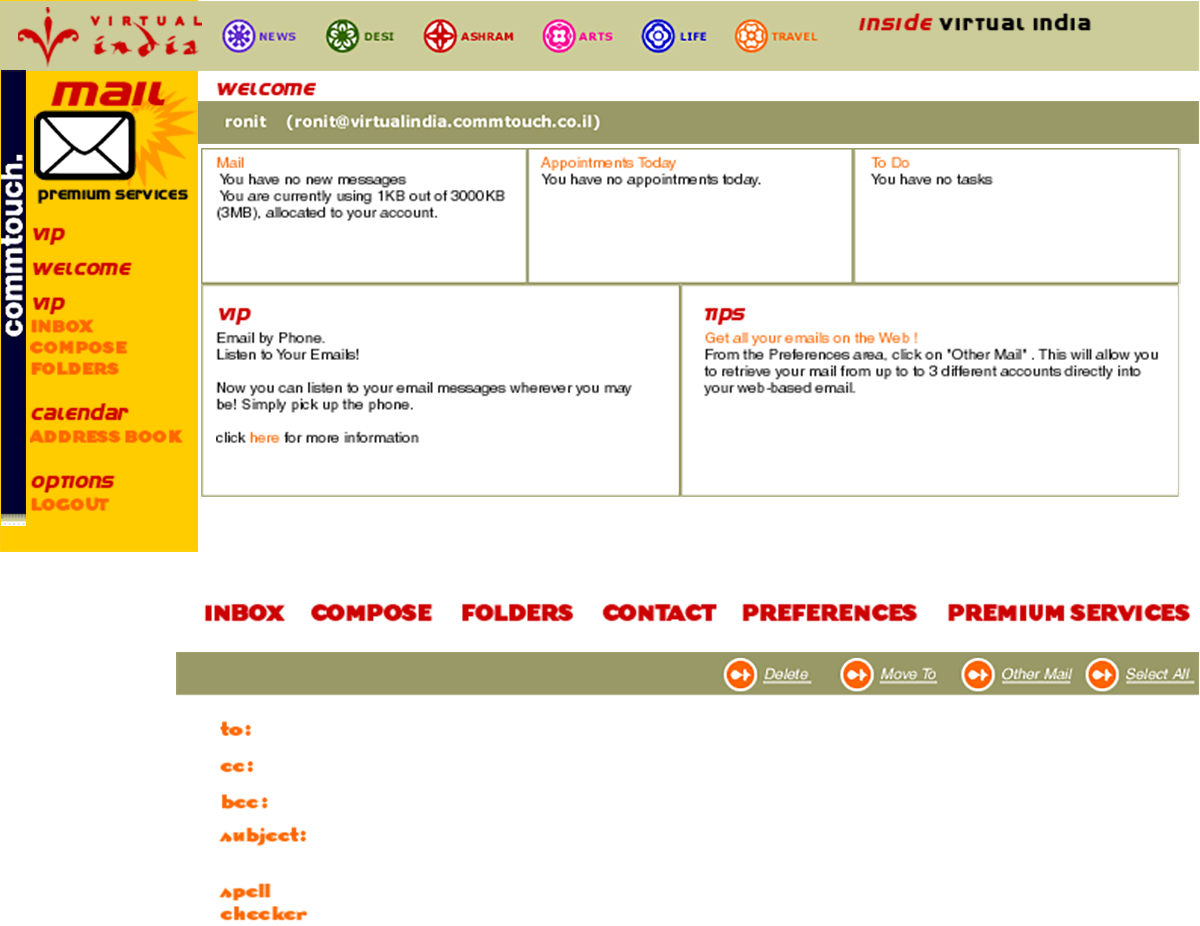Click the "cc:" field label
This screenshot has height=926, width=1200.
237,767
